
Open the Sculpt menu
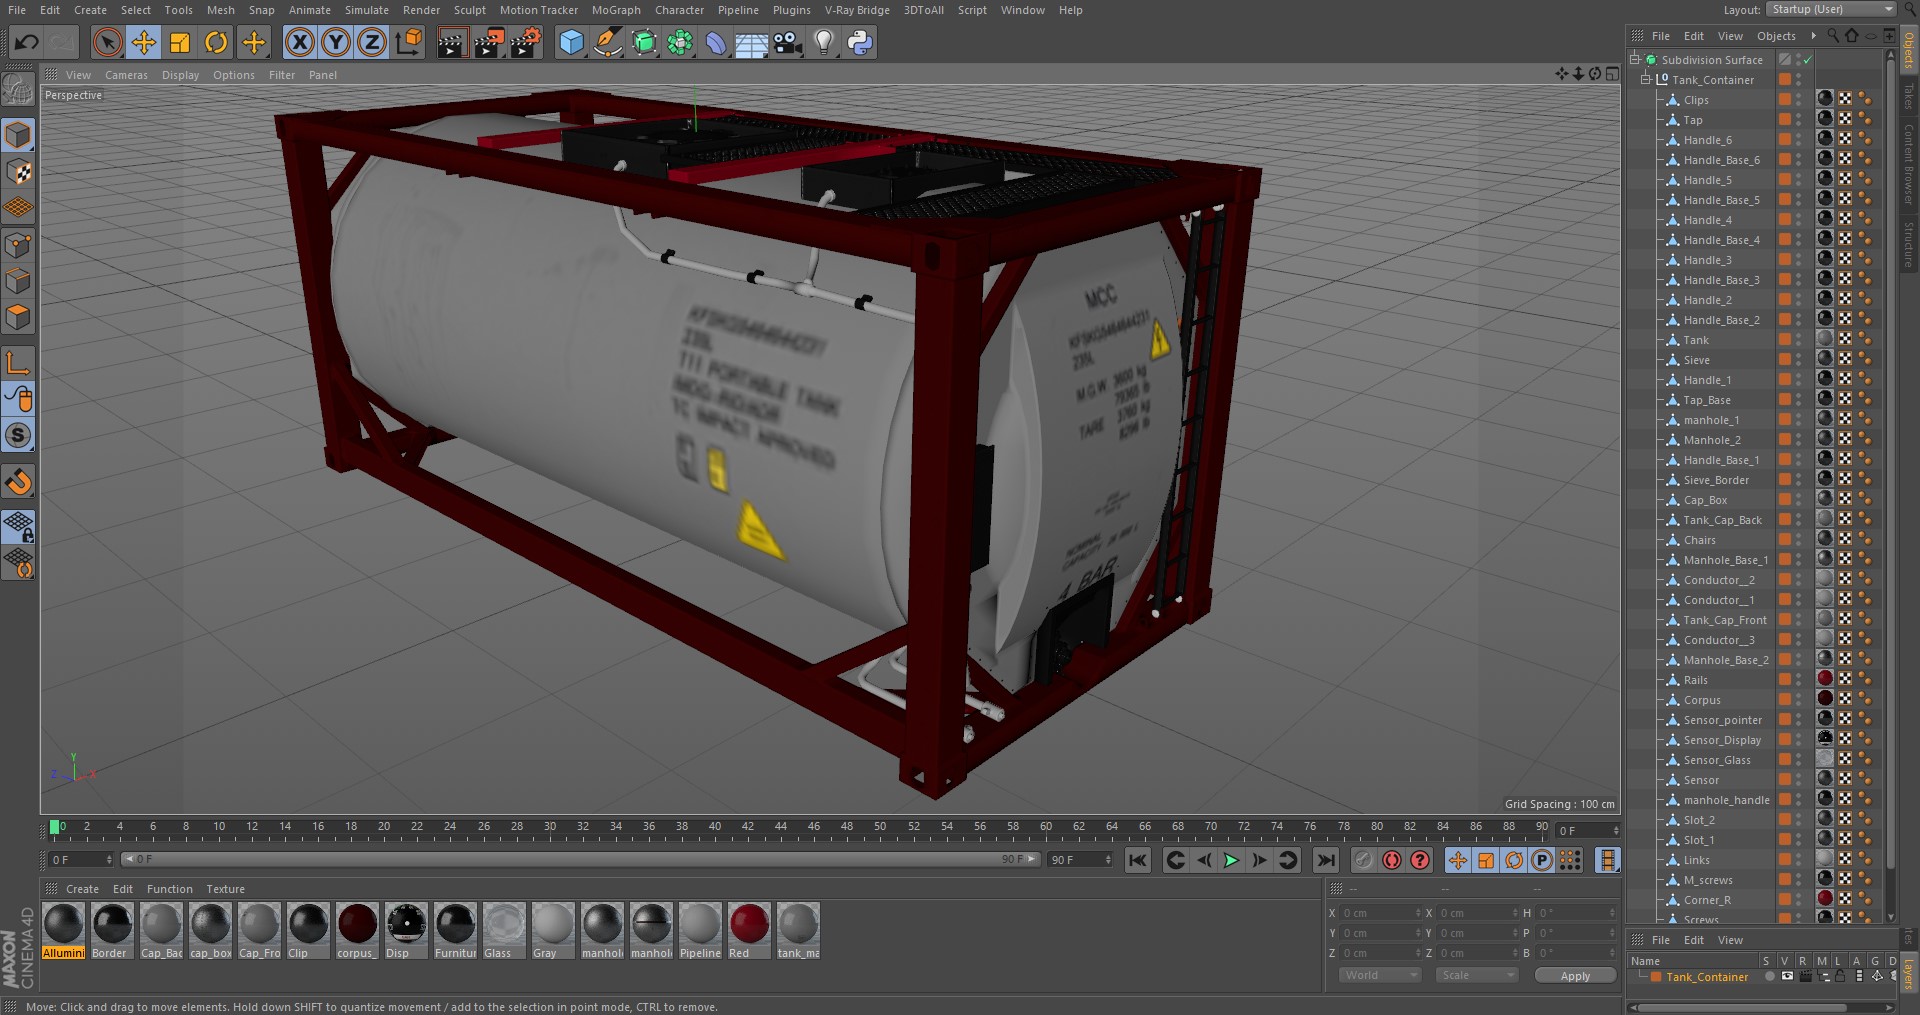(x=469, y=10)
